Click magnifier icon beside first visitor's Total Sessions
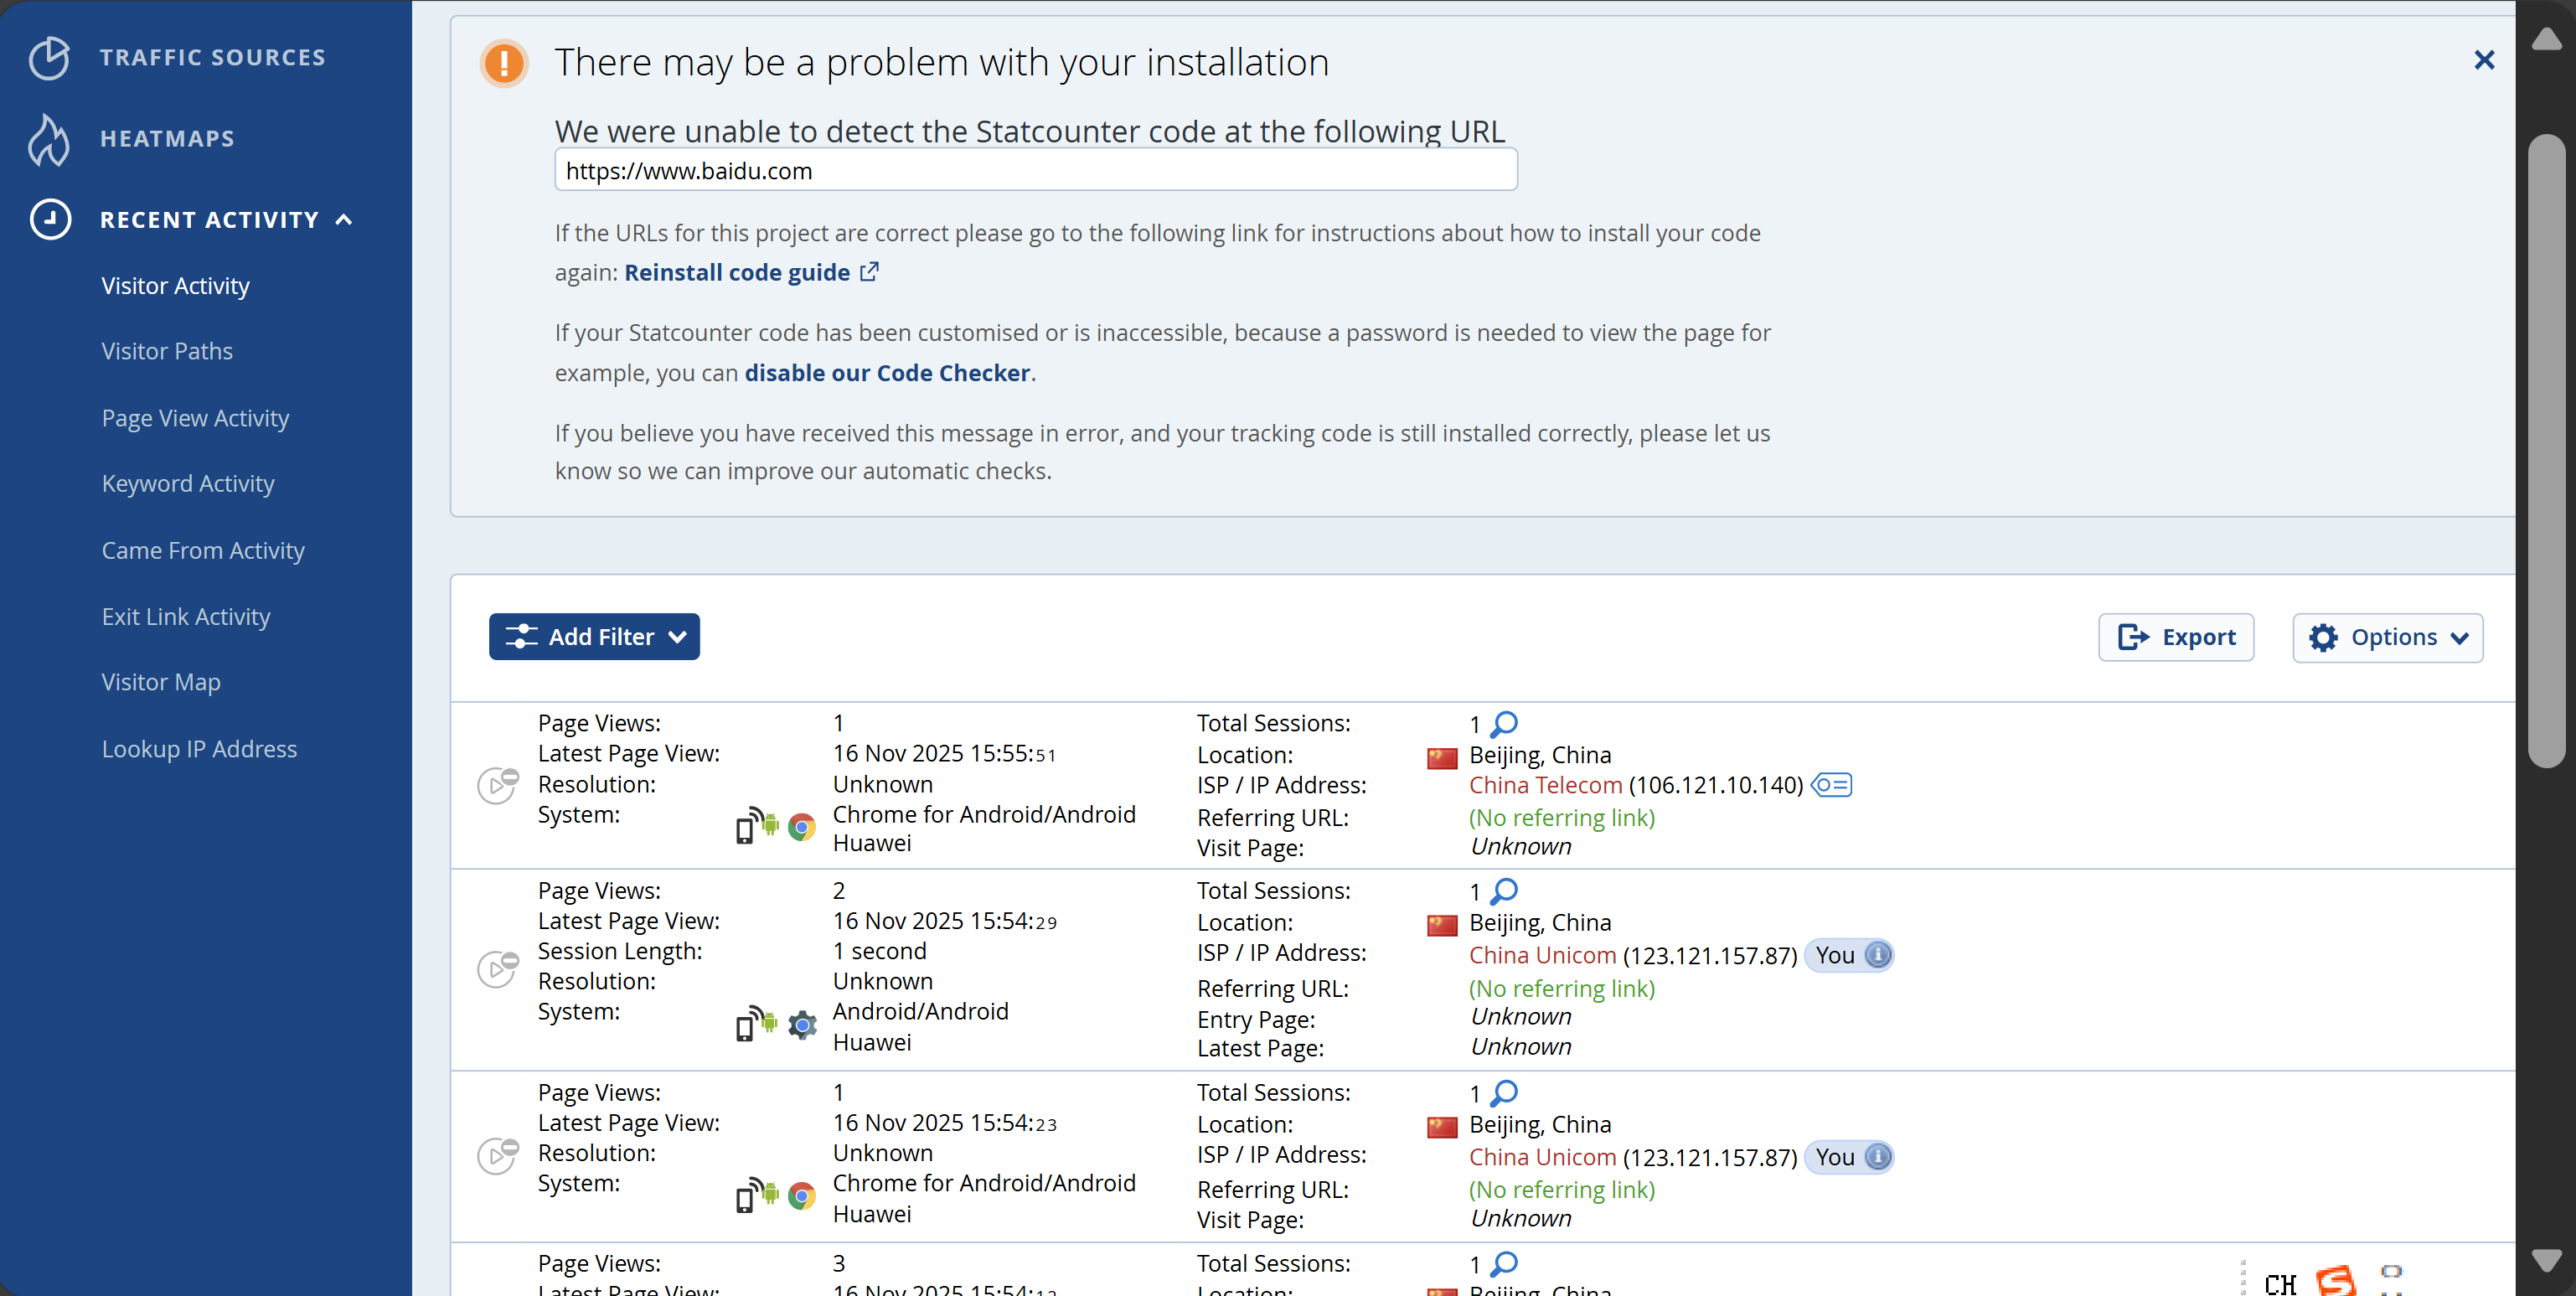 click(1503, 723)
